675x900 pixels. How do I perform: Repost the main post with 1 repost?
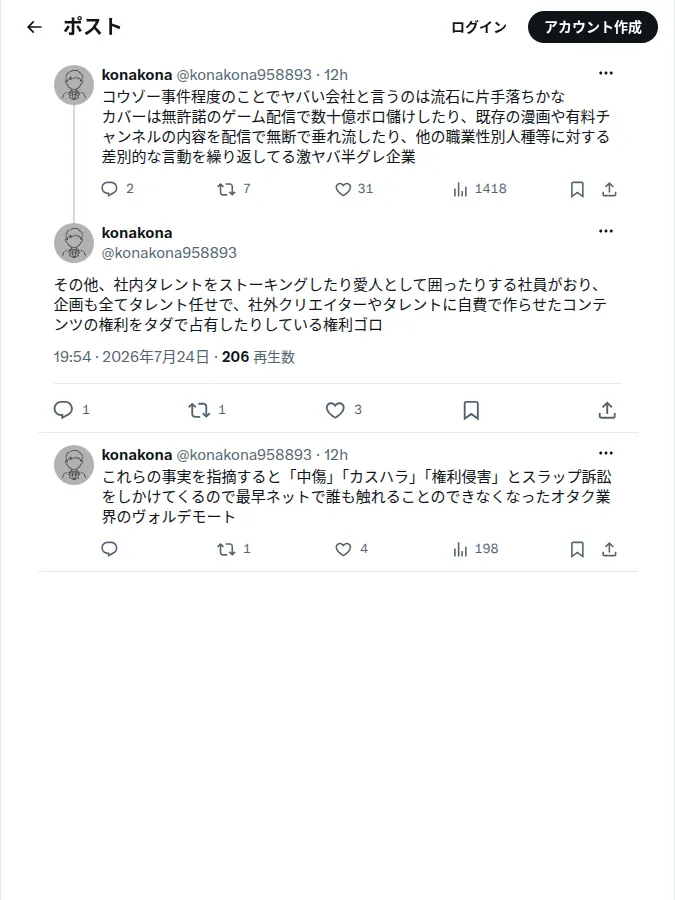207,410
